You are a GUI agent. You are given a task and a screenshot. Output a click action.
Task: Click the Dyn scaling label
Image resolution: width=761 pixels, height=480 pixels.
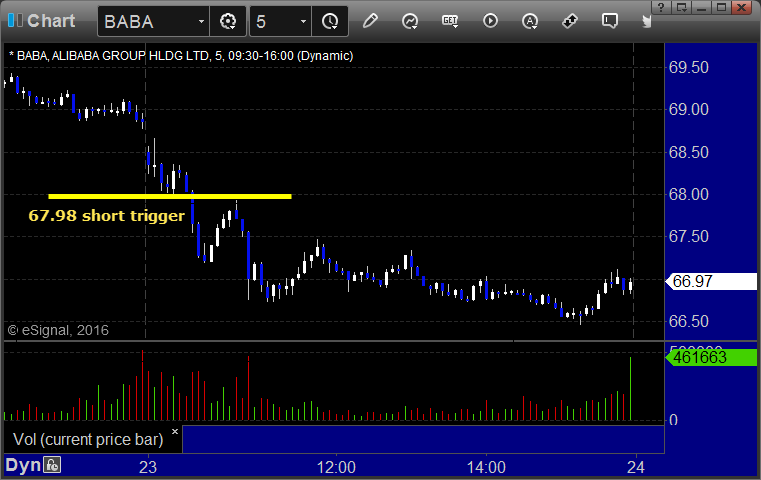tap(23, 465)
